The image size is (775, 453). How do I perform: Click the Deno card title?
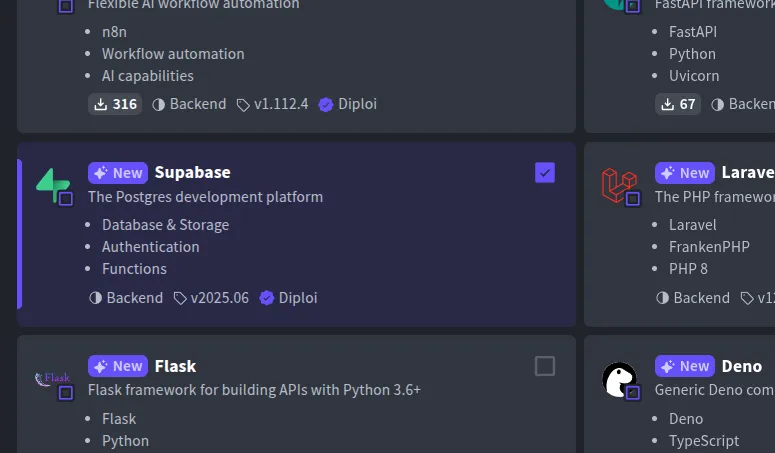click(x=741, y=366)
